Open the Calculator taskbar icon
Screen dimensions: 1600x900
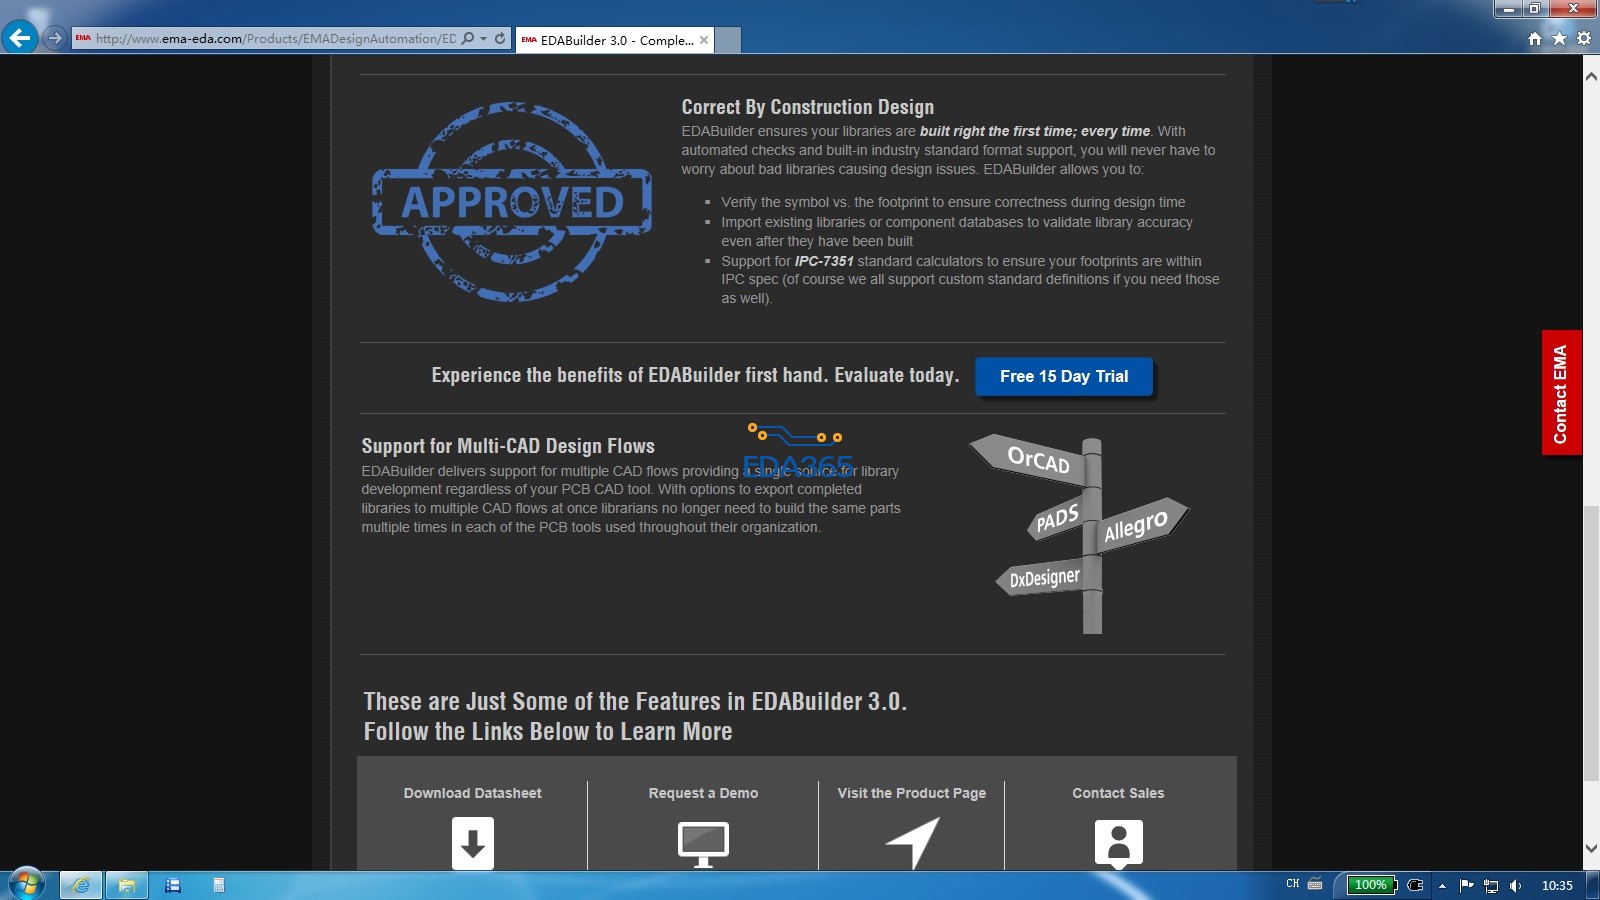pos(219,885)
